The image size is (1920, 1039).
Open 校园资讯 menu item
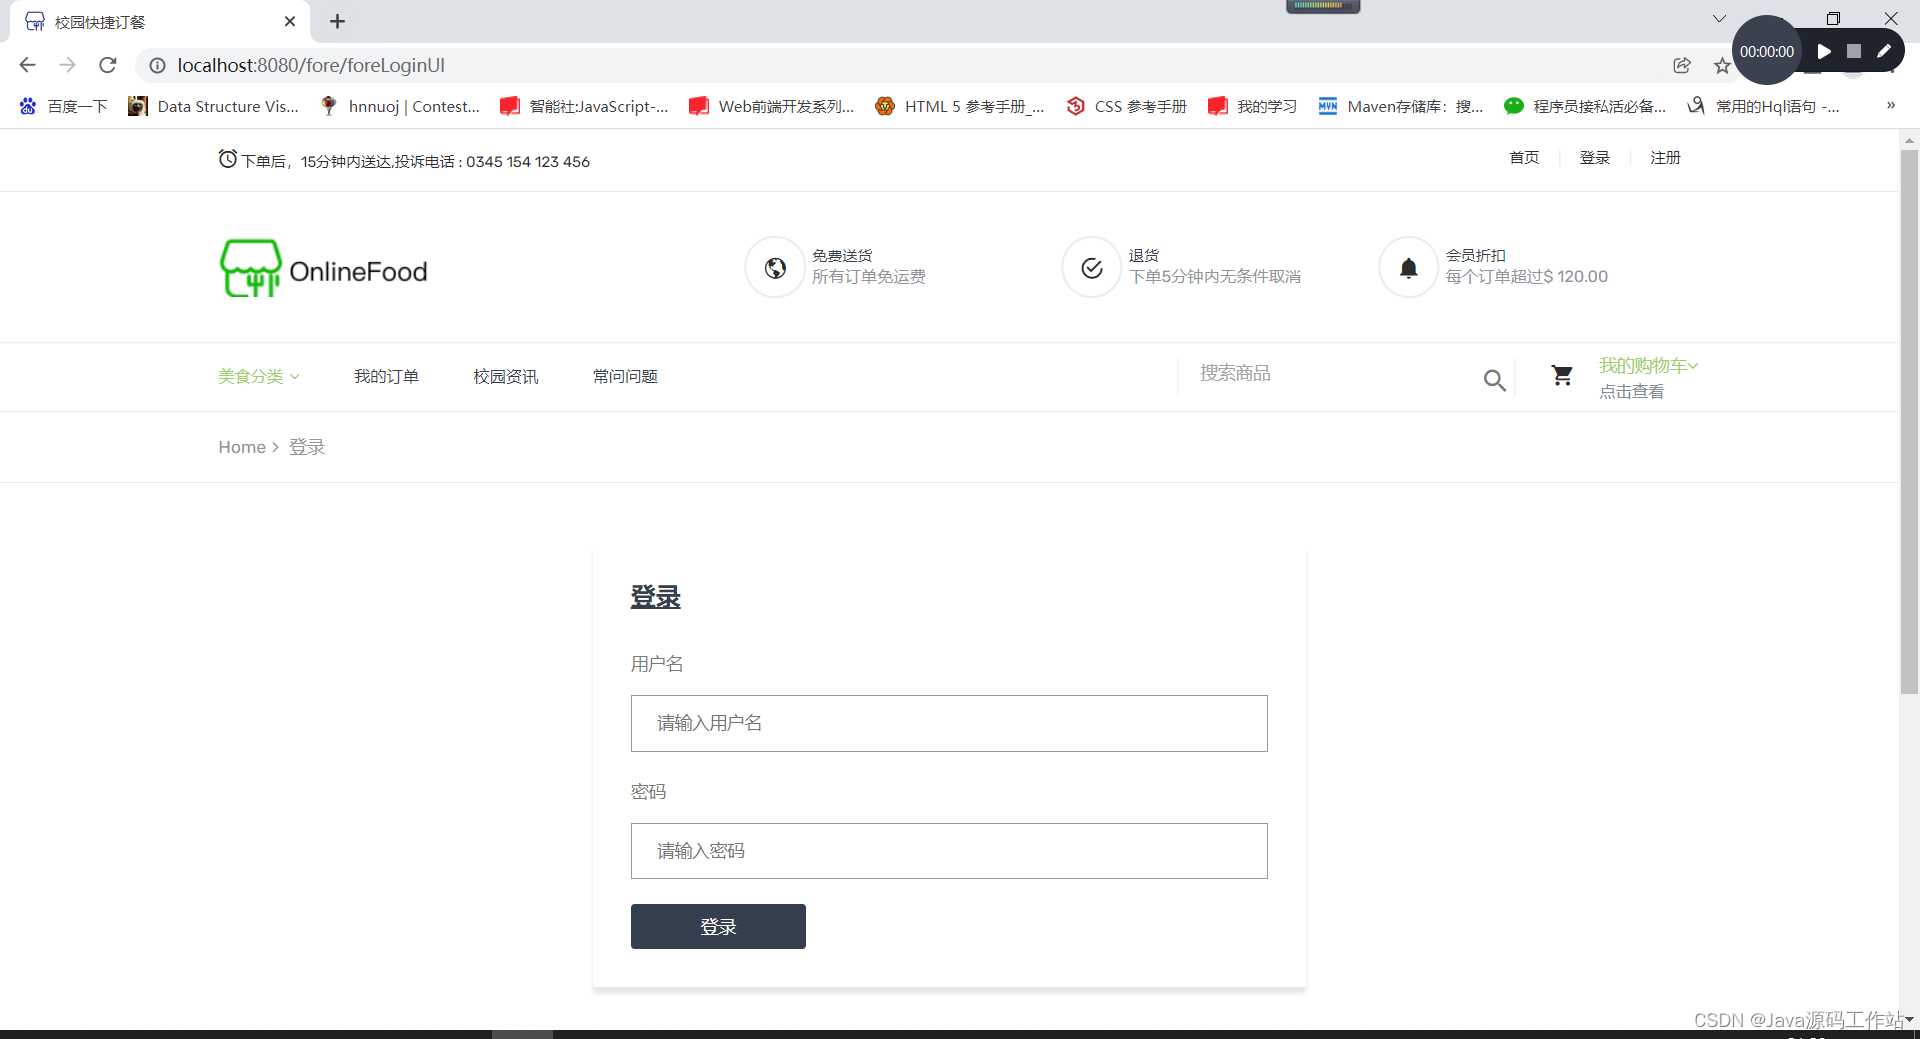505,376
